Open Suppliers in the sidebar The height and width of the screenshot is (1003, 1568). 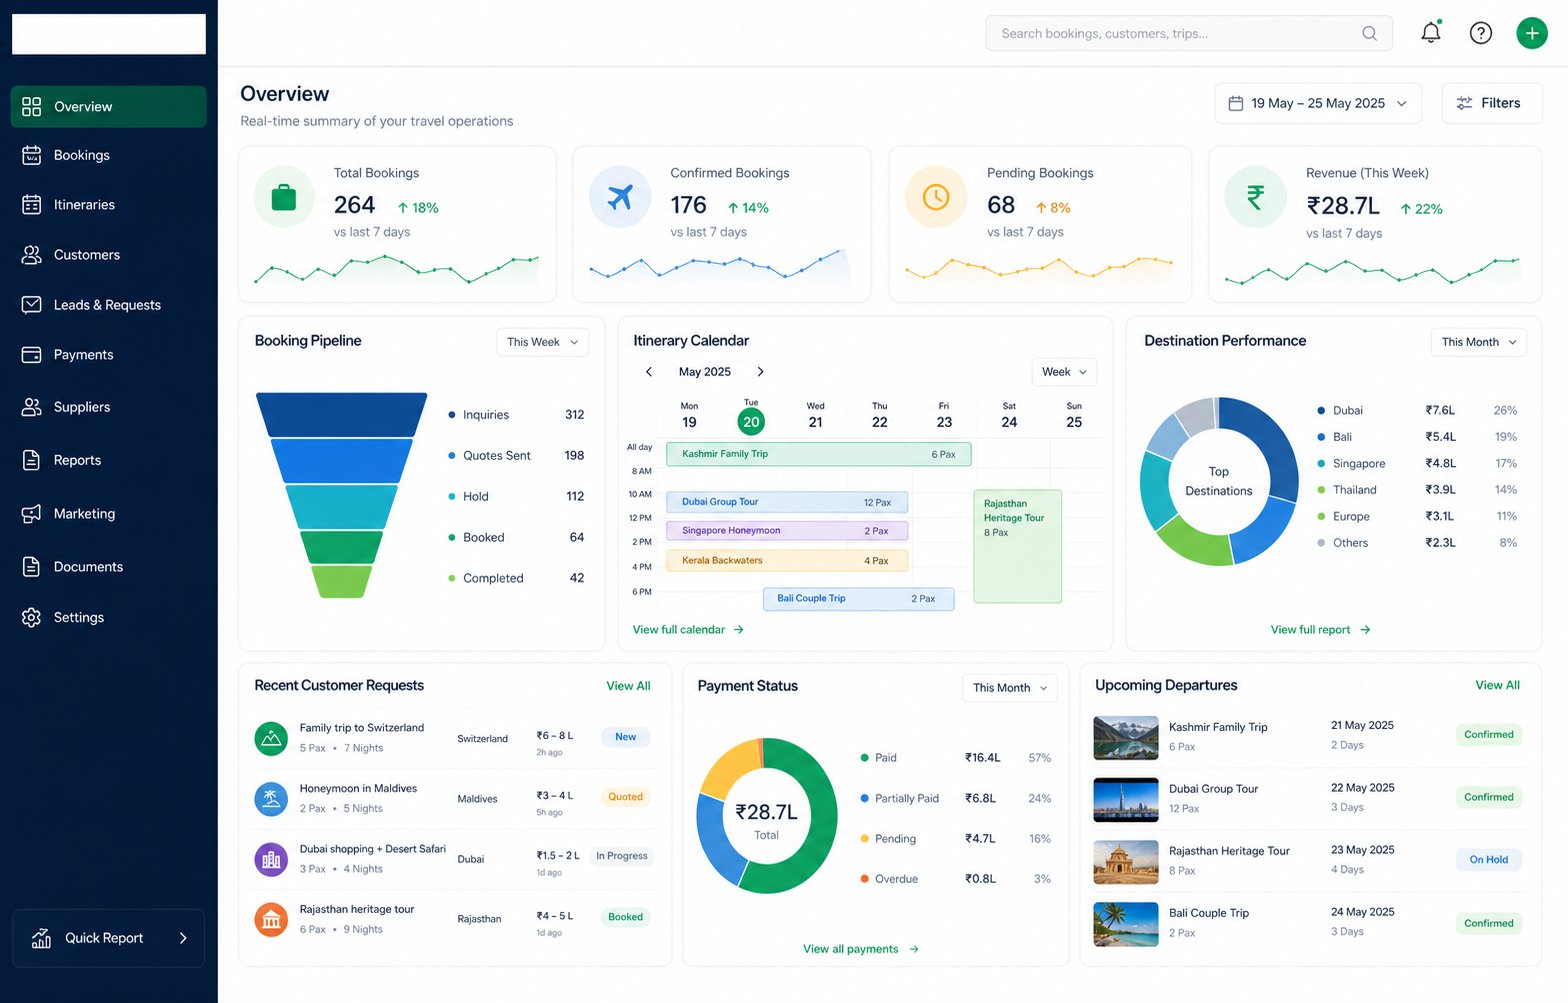(x=108, y=407)
